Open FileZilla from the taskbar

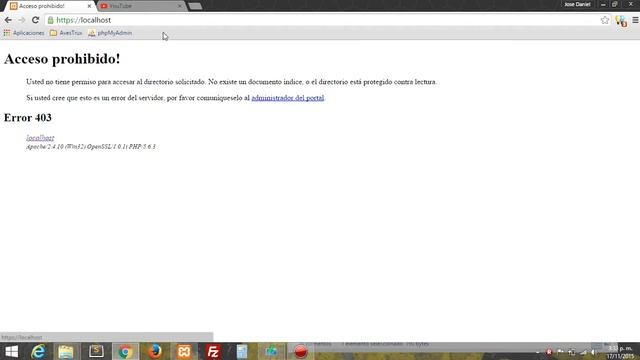tap(213, 351)
